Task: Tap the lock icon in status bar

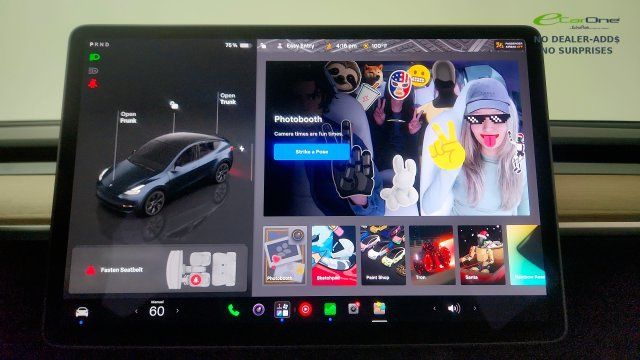Action: [263, 46]
